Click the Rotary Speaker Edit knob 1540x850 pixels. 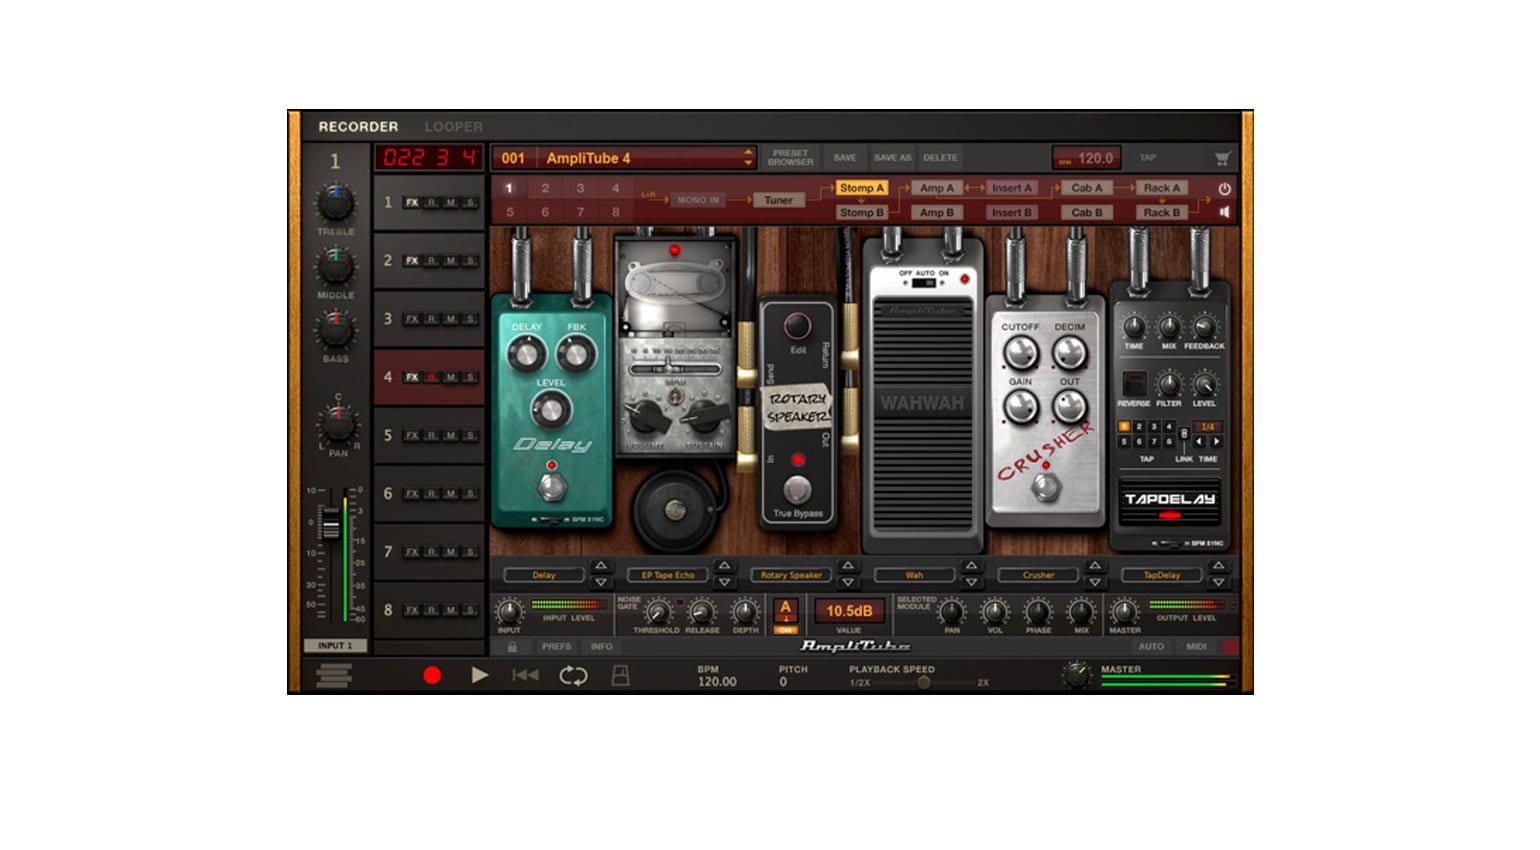797,326
